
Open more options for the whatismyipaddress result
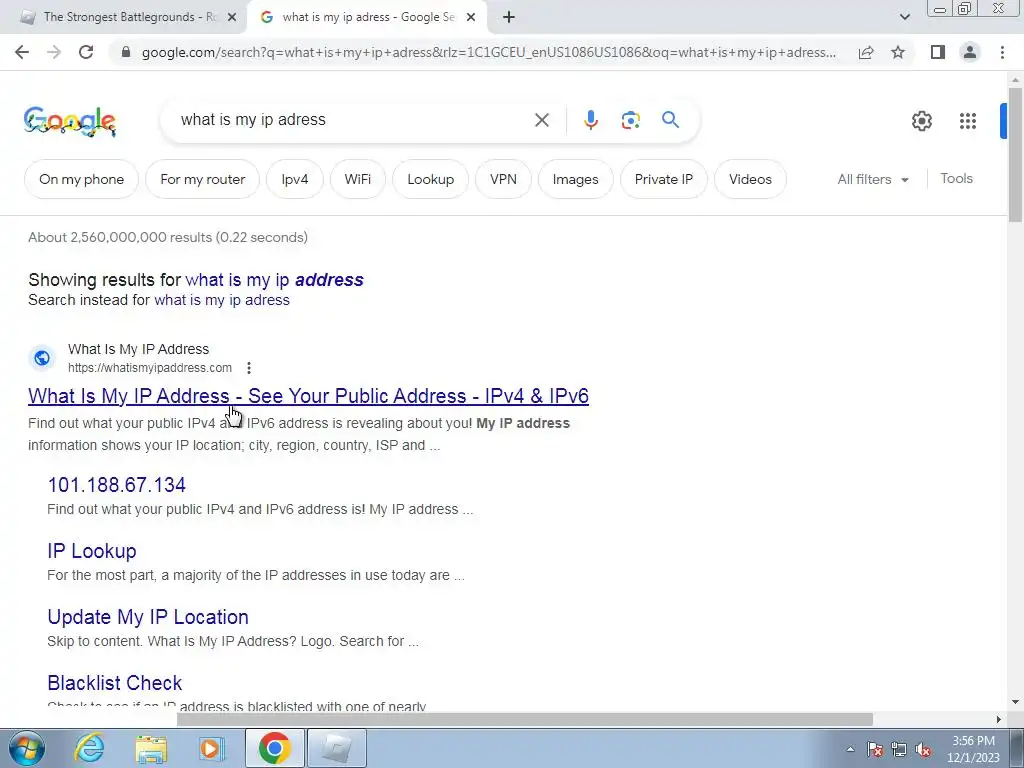tap(249, 368)
